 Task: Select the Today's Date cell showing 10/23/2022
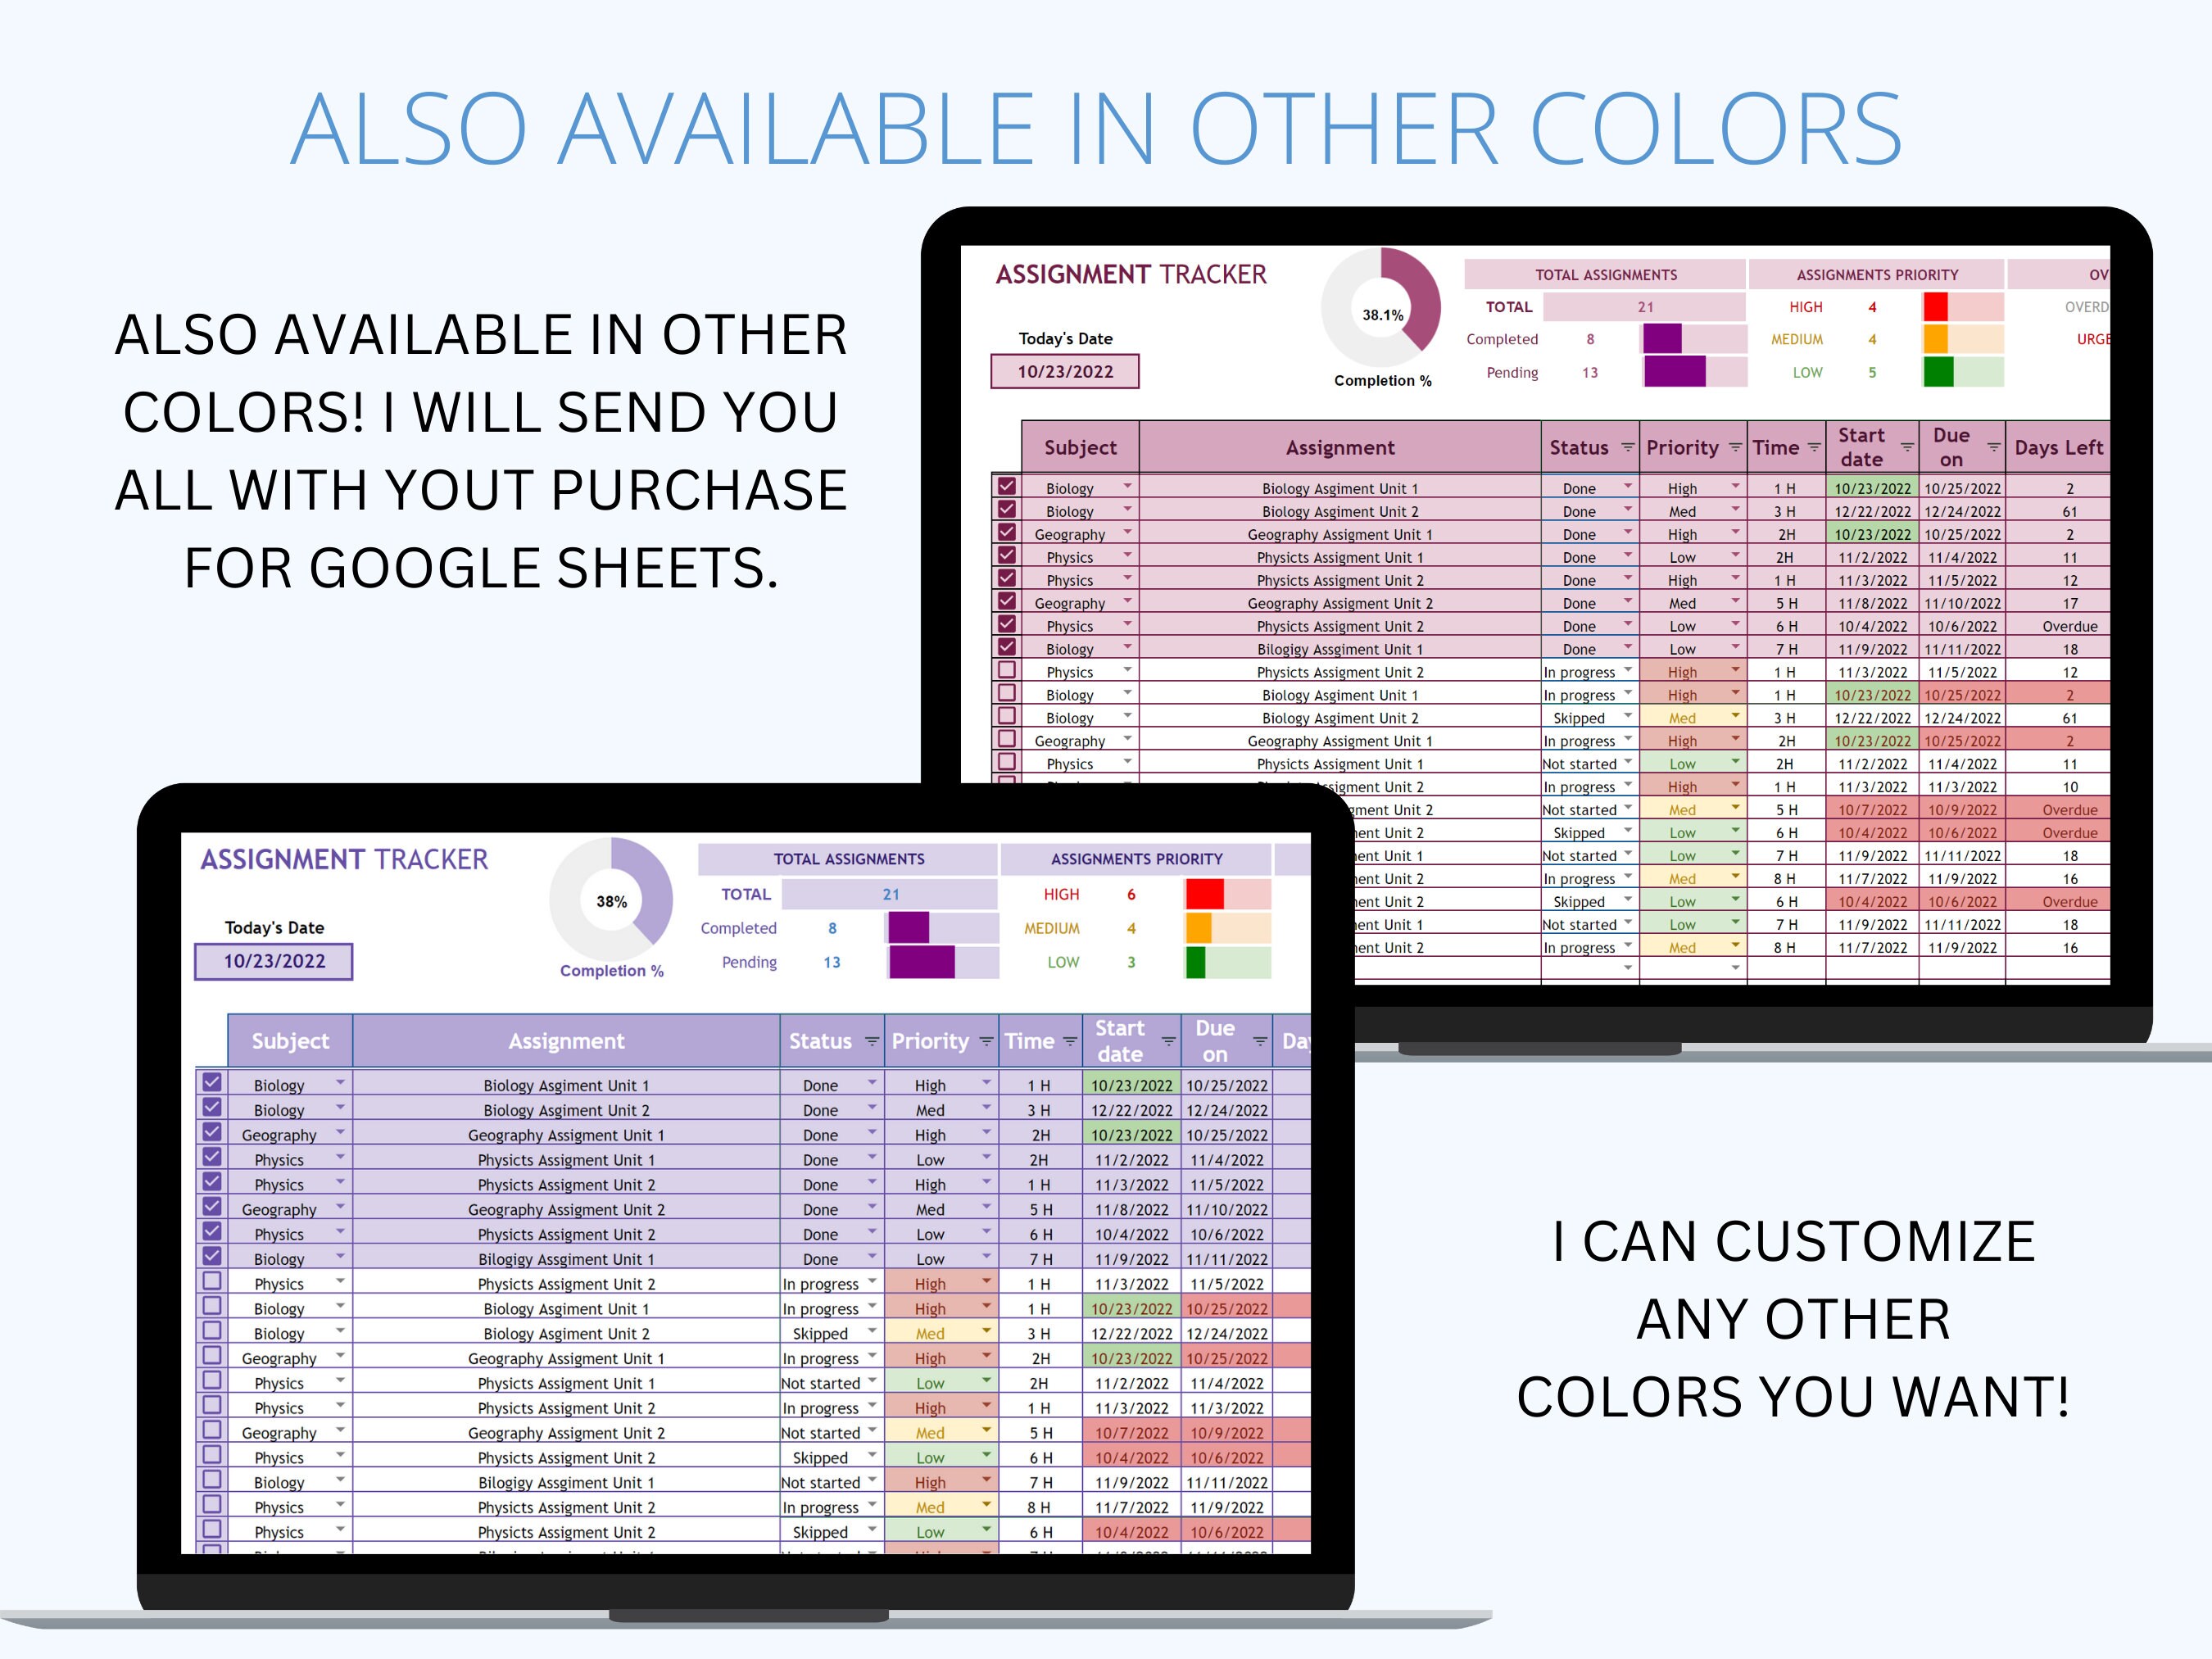pos(273,962)
